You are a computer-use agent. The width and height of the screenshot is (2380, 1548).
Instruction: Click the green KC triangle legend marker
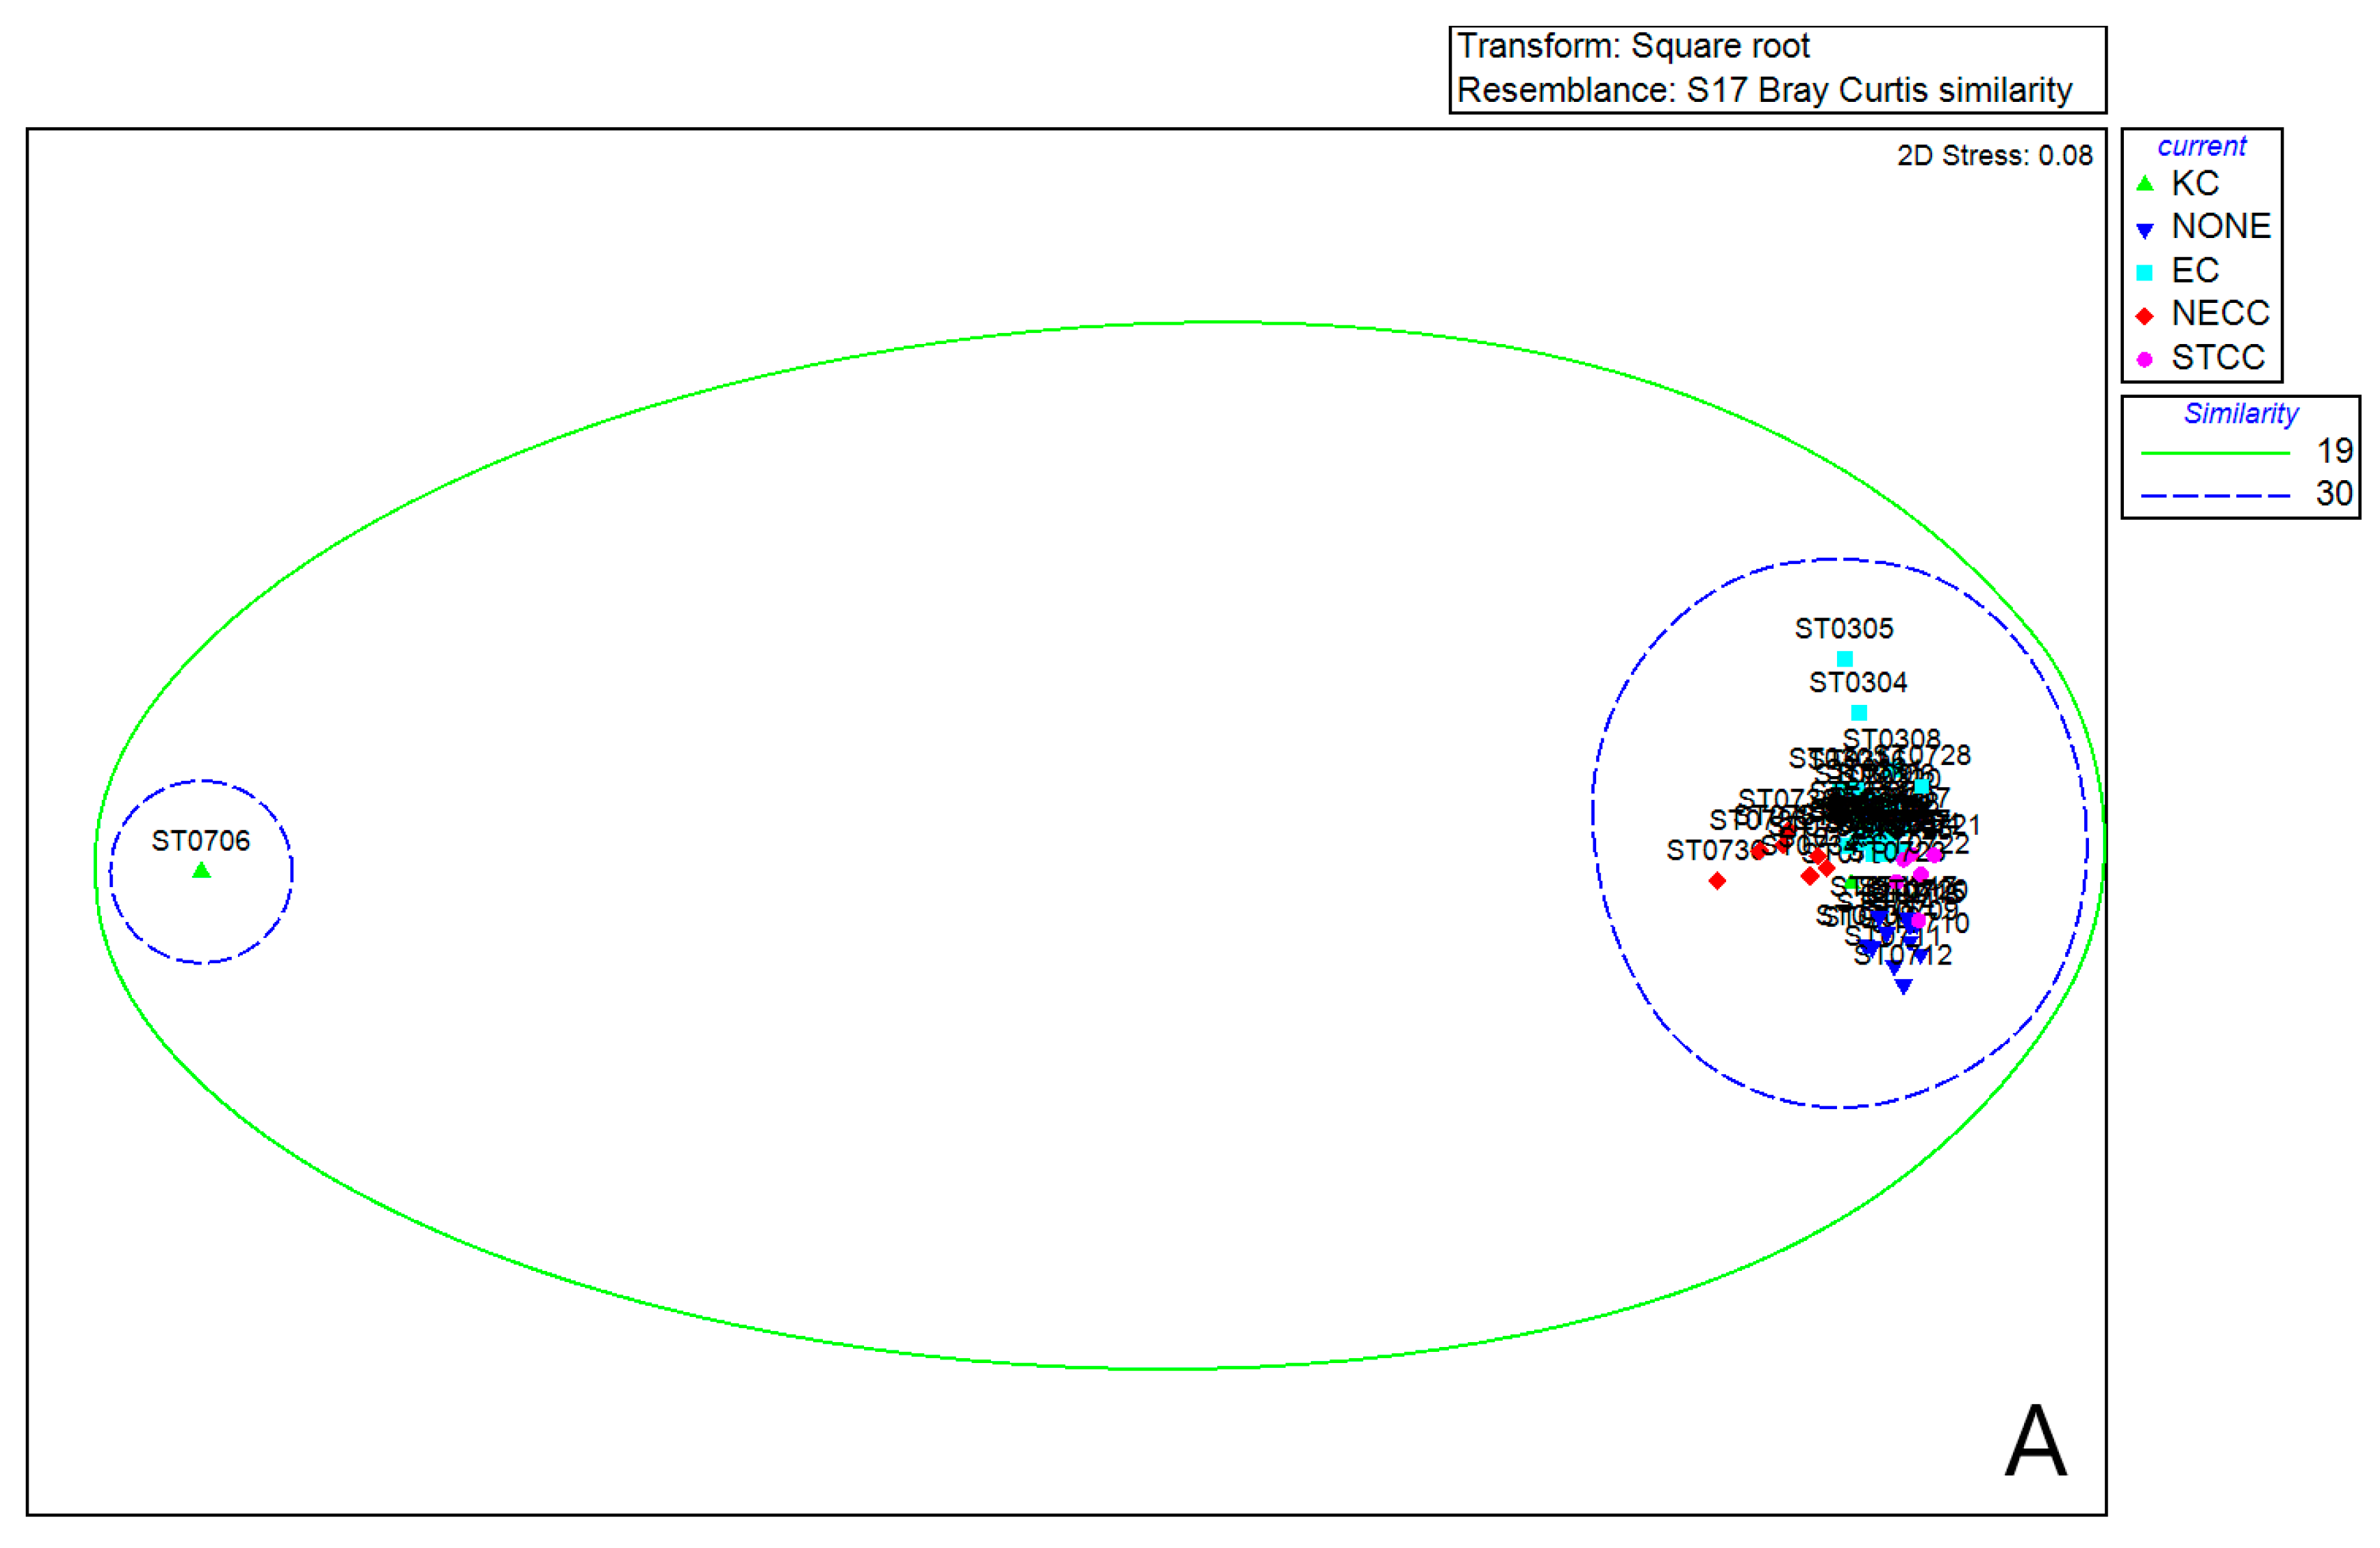pos(2144,184)
